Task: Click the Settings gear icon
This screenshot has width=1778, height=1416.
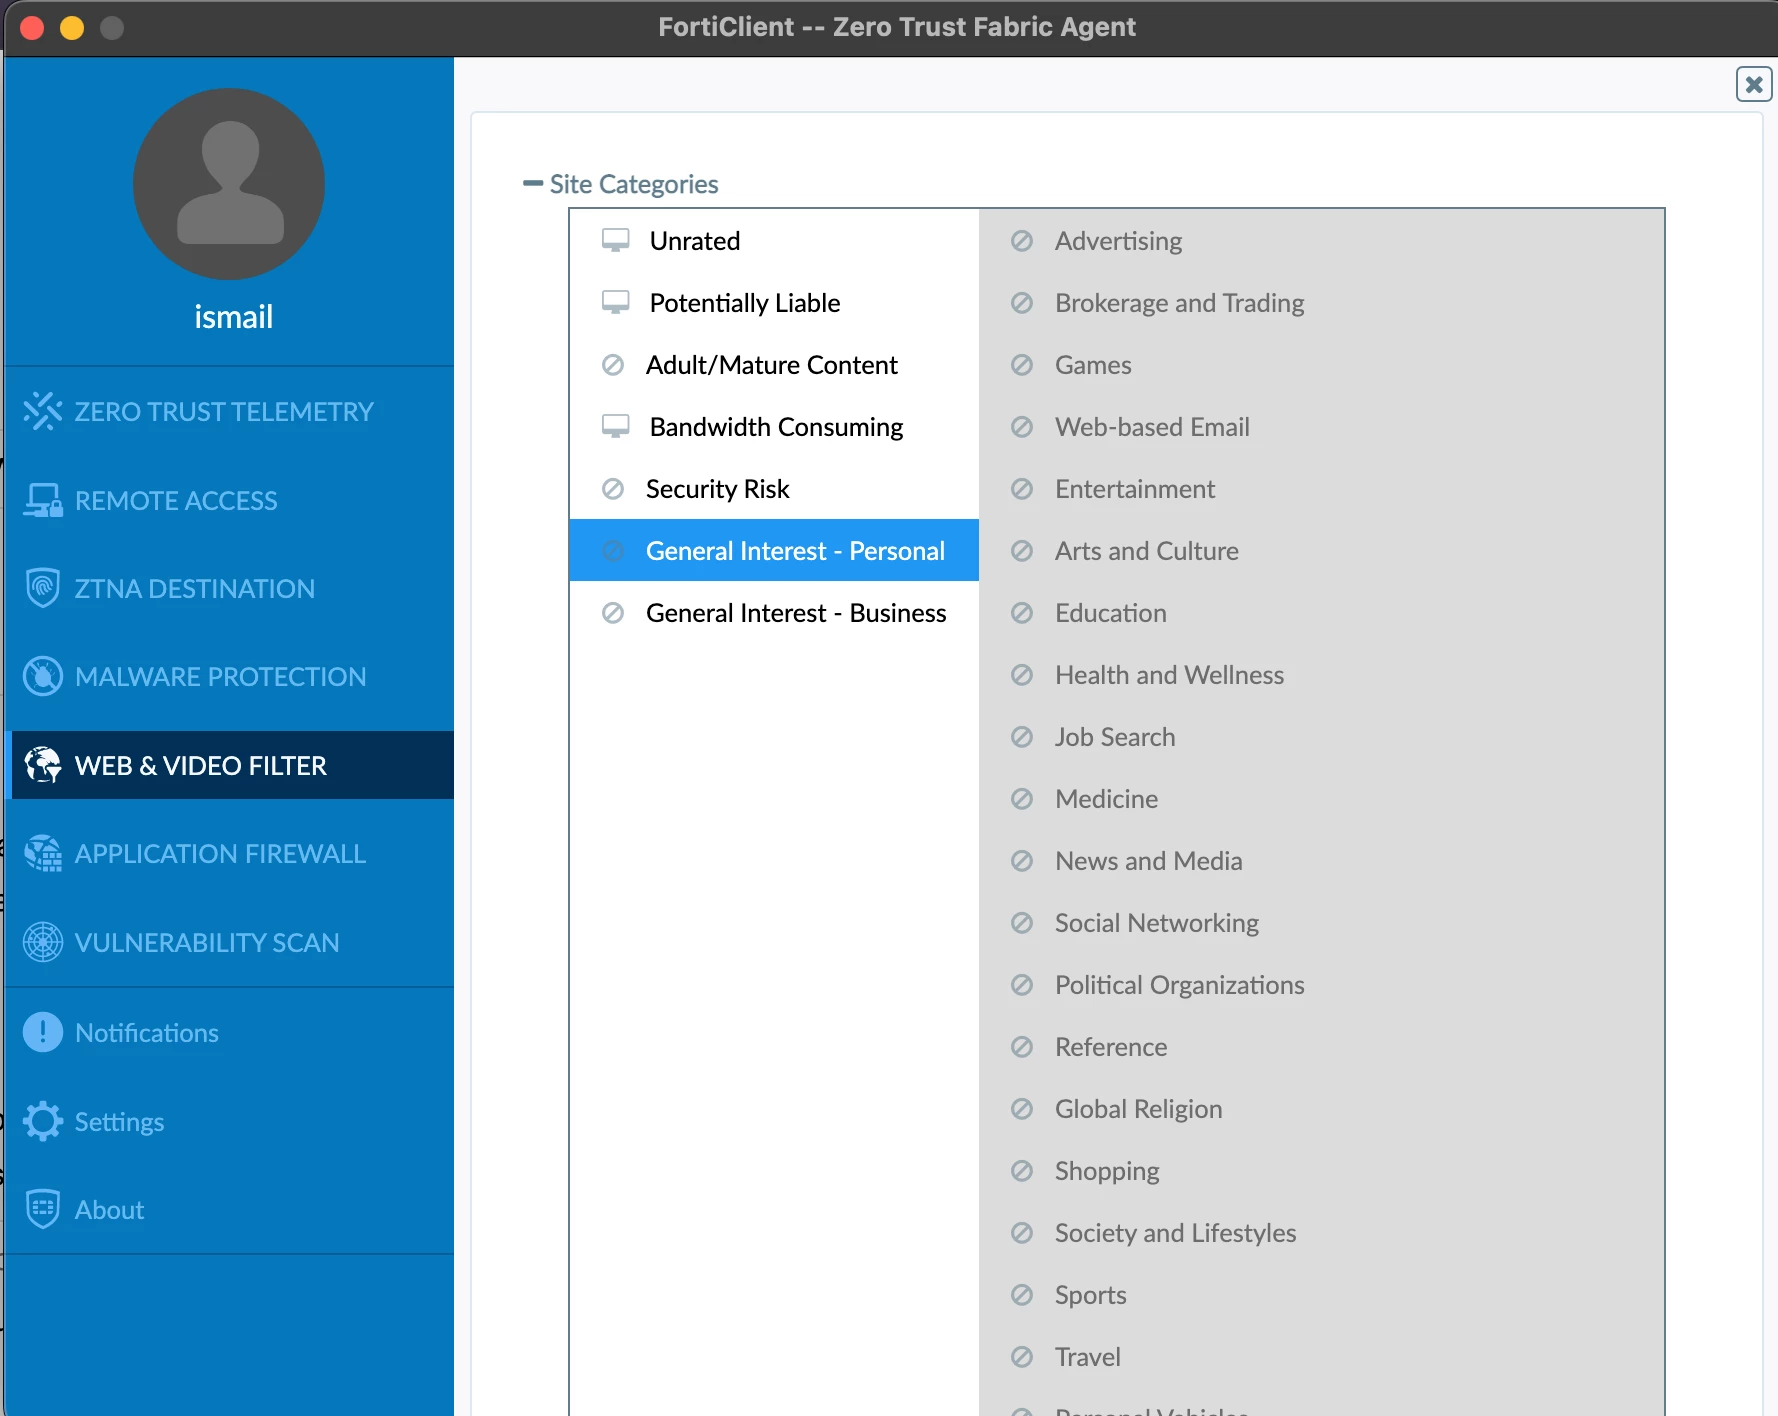Action: click(43, 1121)
